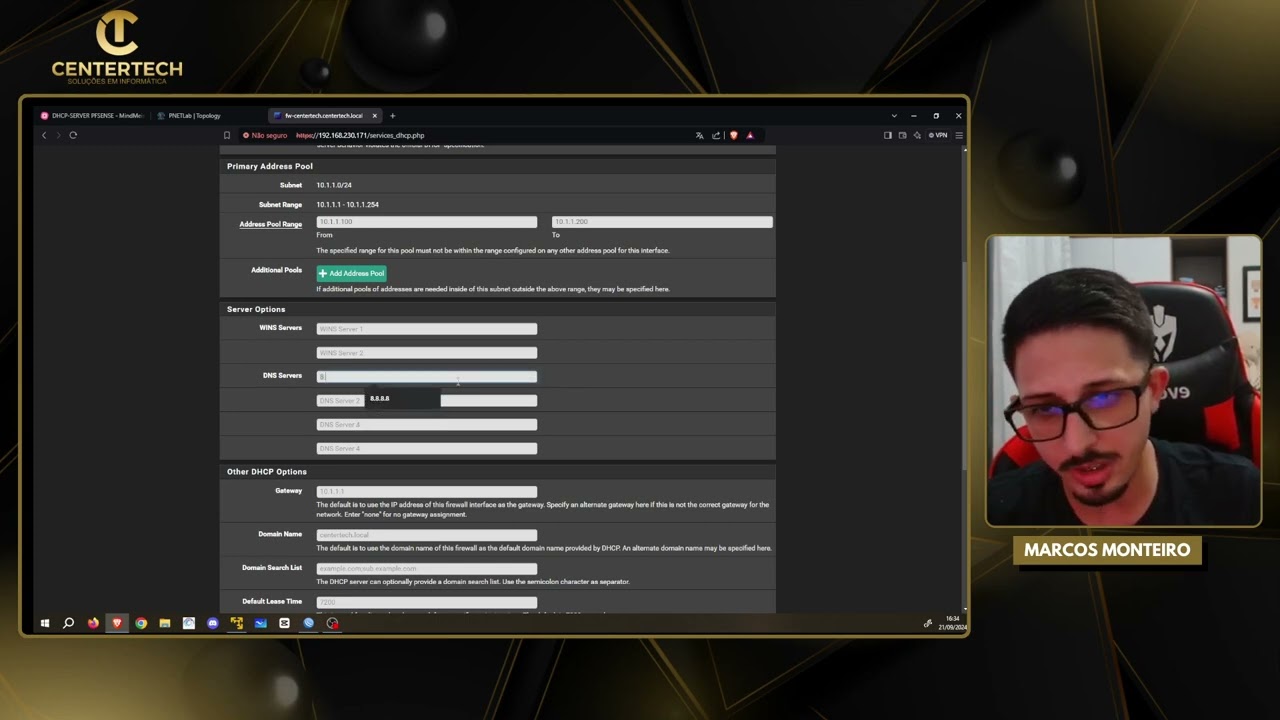Click the CapCut icon in the taskbar
The height and width of the screenshot is (720, 1280).
click(x=284, y=623)
